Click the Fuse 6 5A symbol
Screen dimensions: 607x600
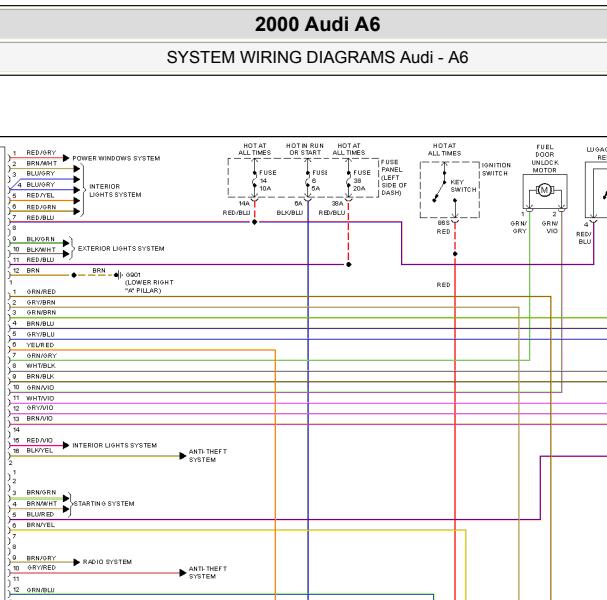[x=308, y=181]
